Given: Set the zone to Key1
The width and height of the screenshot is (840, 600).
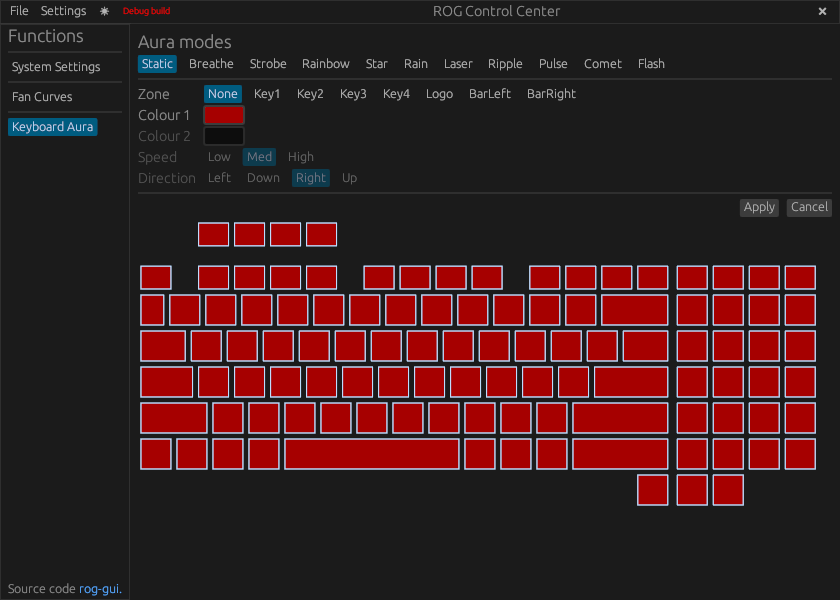Looking at the screenshot, I should tap(267, 94).
